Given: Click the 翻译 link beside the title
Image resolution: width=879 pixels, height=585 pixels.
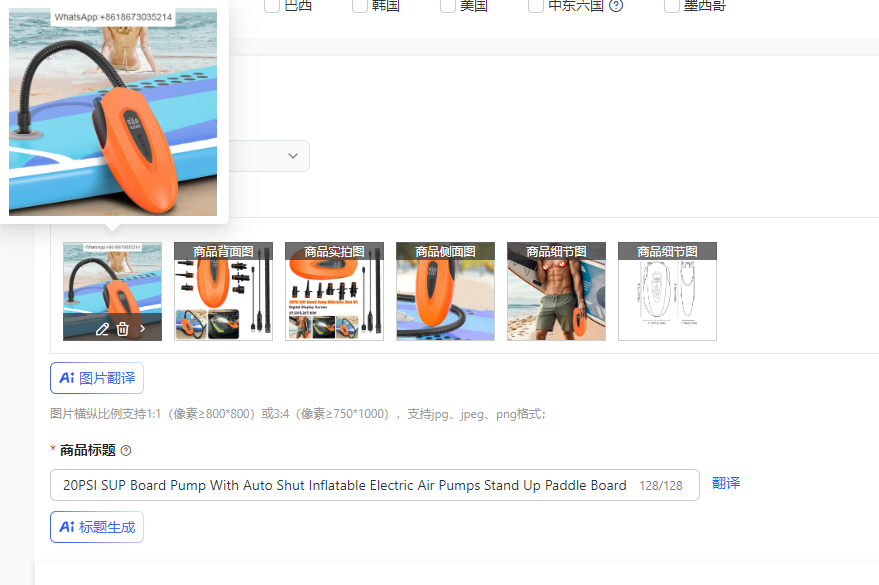Looking at the screenshot, I should point(726,483).
